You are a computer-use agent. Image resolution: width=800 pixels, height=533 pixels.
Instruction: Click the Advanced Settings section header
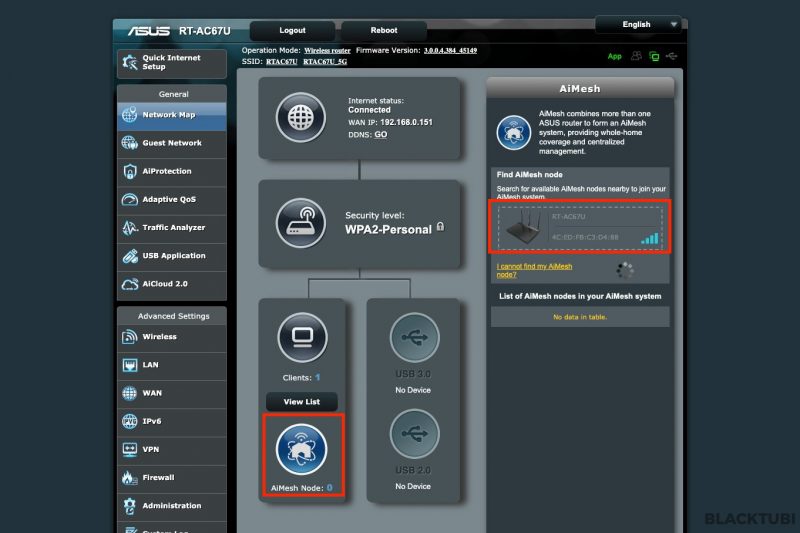click(173, 316)
